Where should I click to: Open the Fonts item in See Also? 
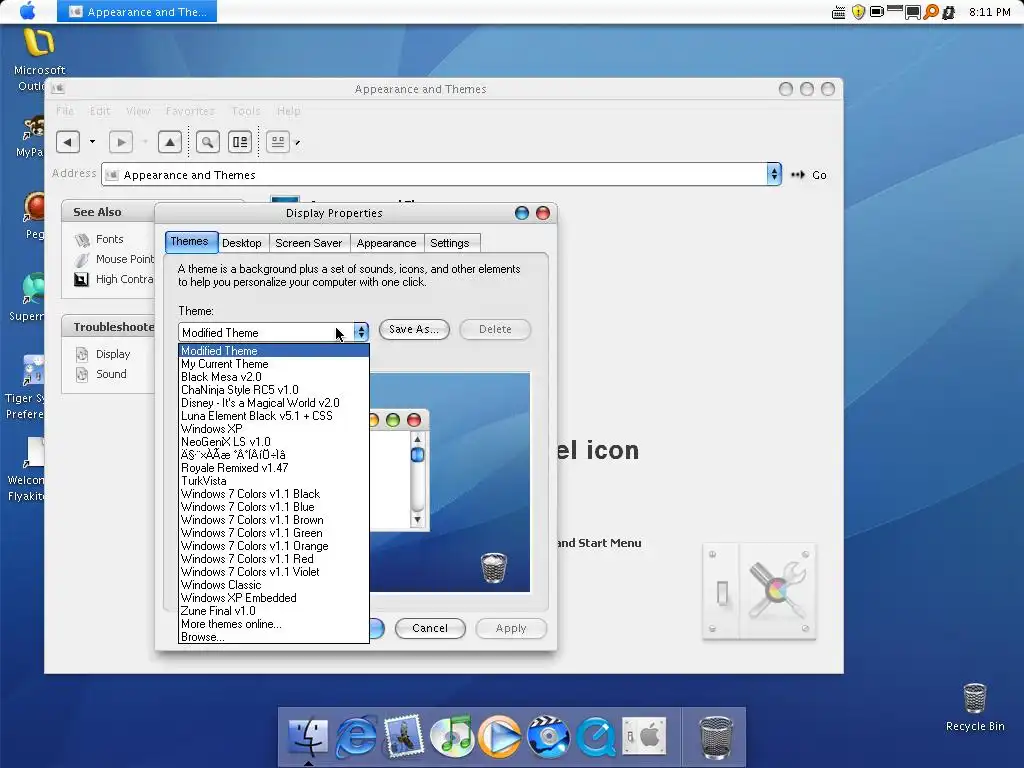(109, 239)
